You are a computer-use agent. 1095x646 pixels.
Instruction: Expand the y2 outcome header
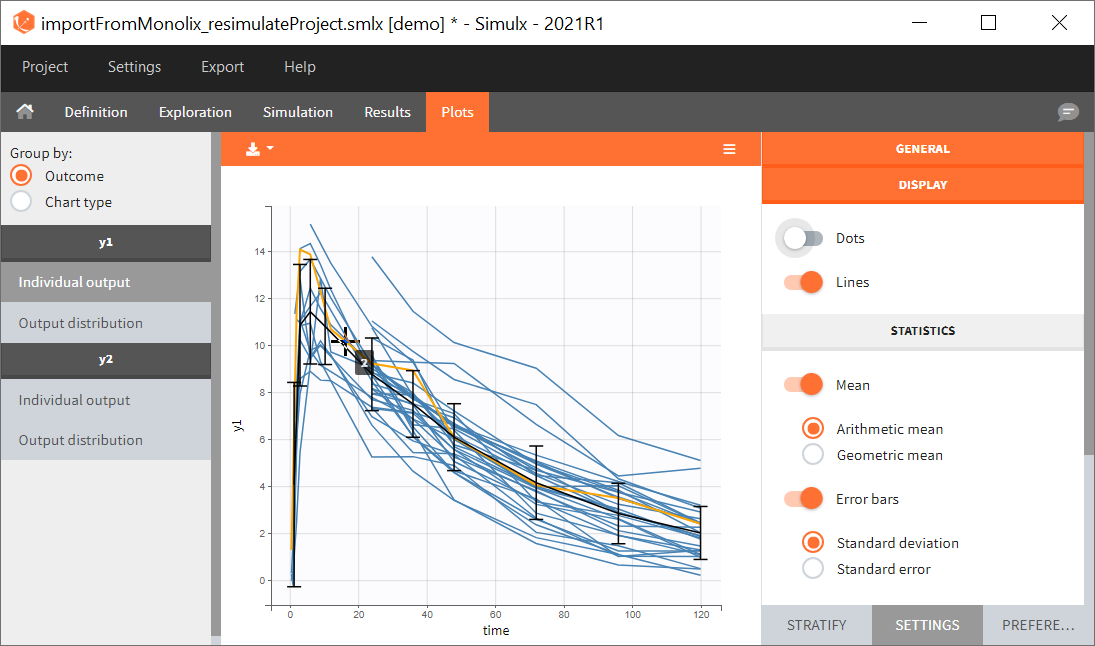(105, 360)
